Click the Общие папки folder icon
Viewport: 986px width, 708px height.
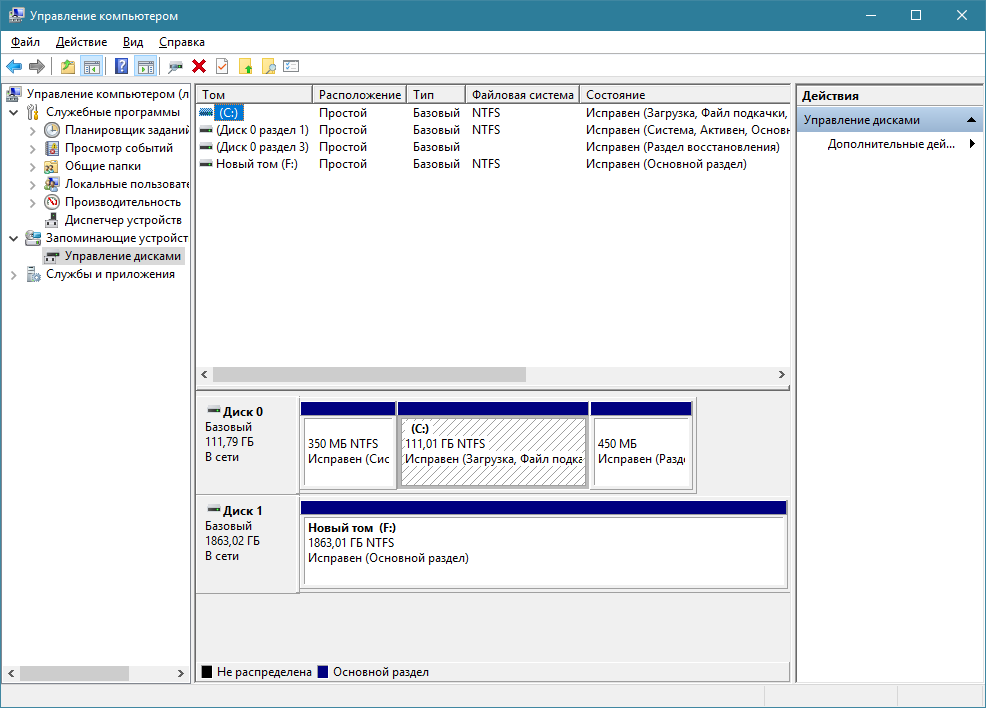pos(52,167)
